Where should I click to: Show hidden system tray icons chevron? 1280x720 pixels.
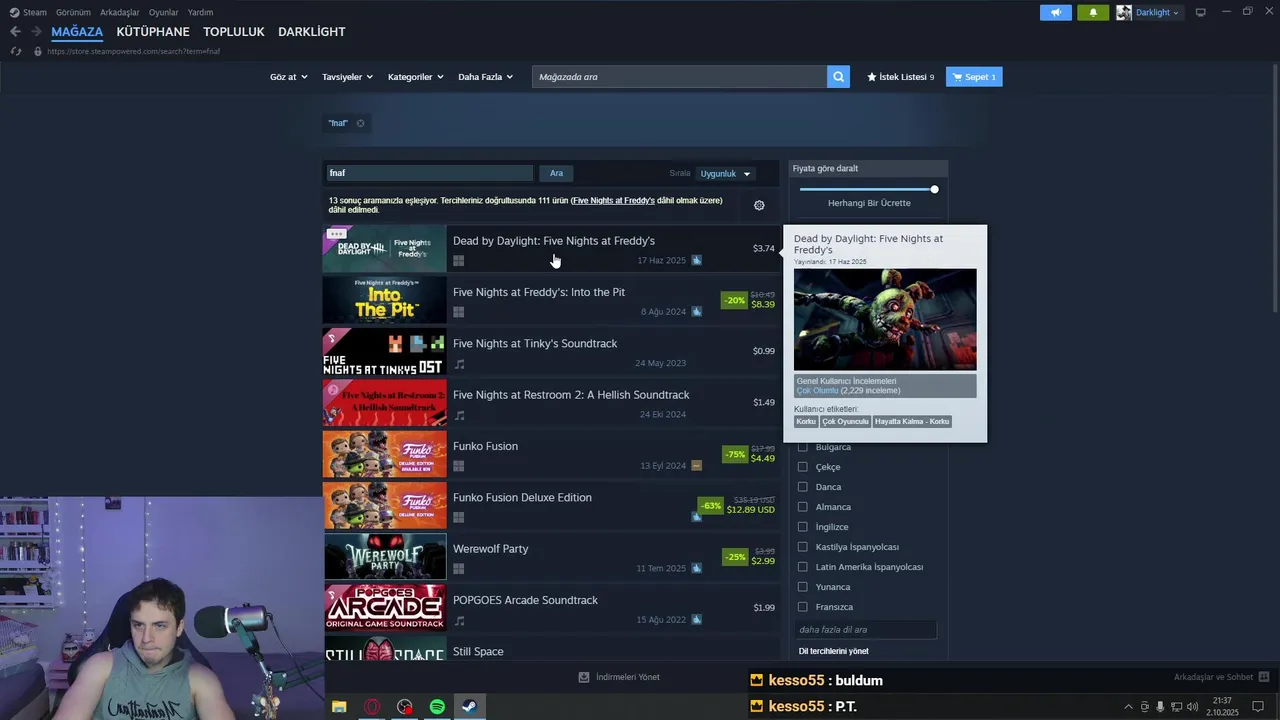[x=1128, y=707]
